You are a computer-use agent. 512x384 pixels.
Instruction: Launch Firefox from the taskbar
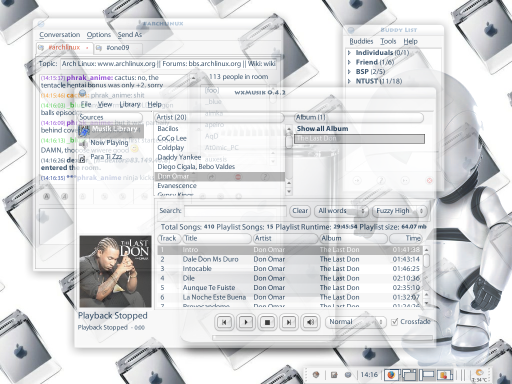[391, 375]
